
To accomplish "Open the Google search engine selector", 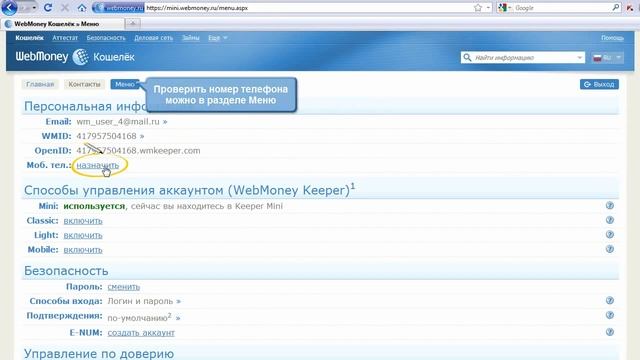I will 505,8.
